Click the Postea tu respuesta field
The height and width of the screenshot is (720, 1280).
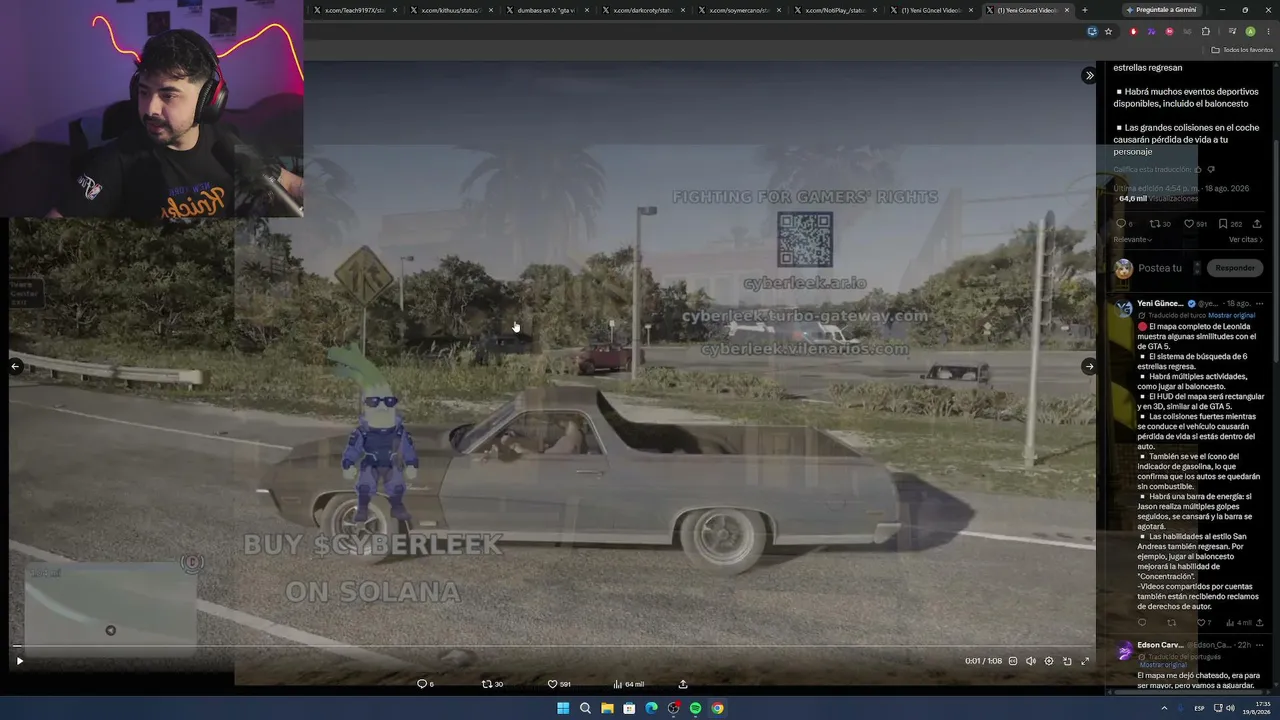1160,268
